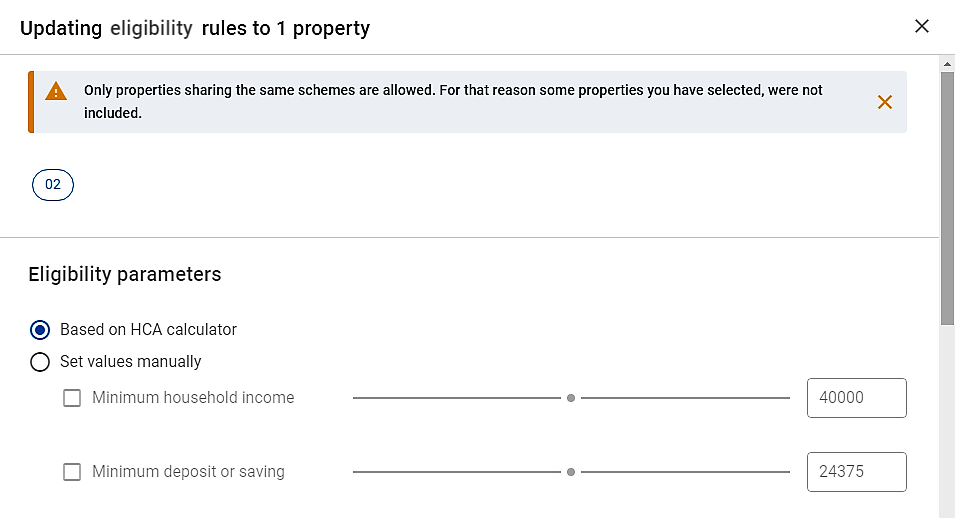Close the Updating eligibility rules dialog
The height and width of the screenshot is (518, 955).
click(922, 26)
